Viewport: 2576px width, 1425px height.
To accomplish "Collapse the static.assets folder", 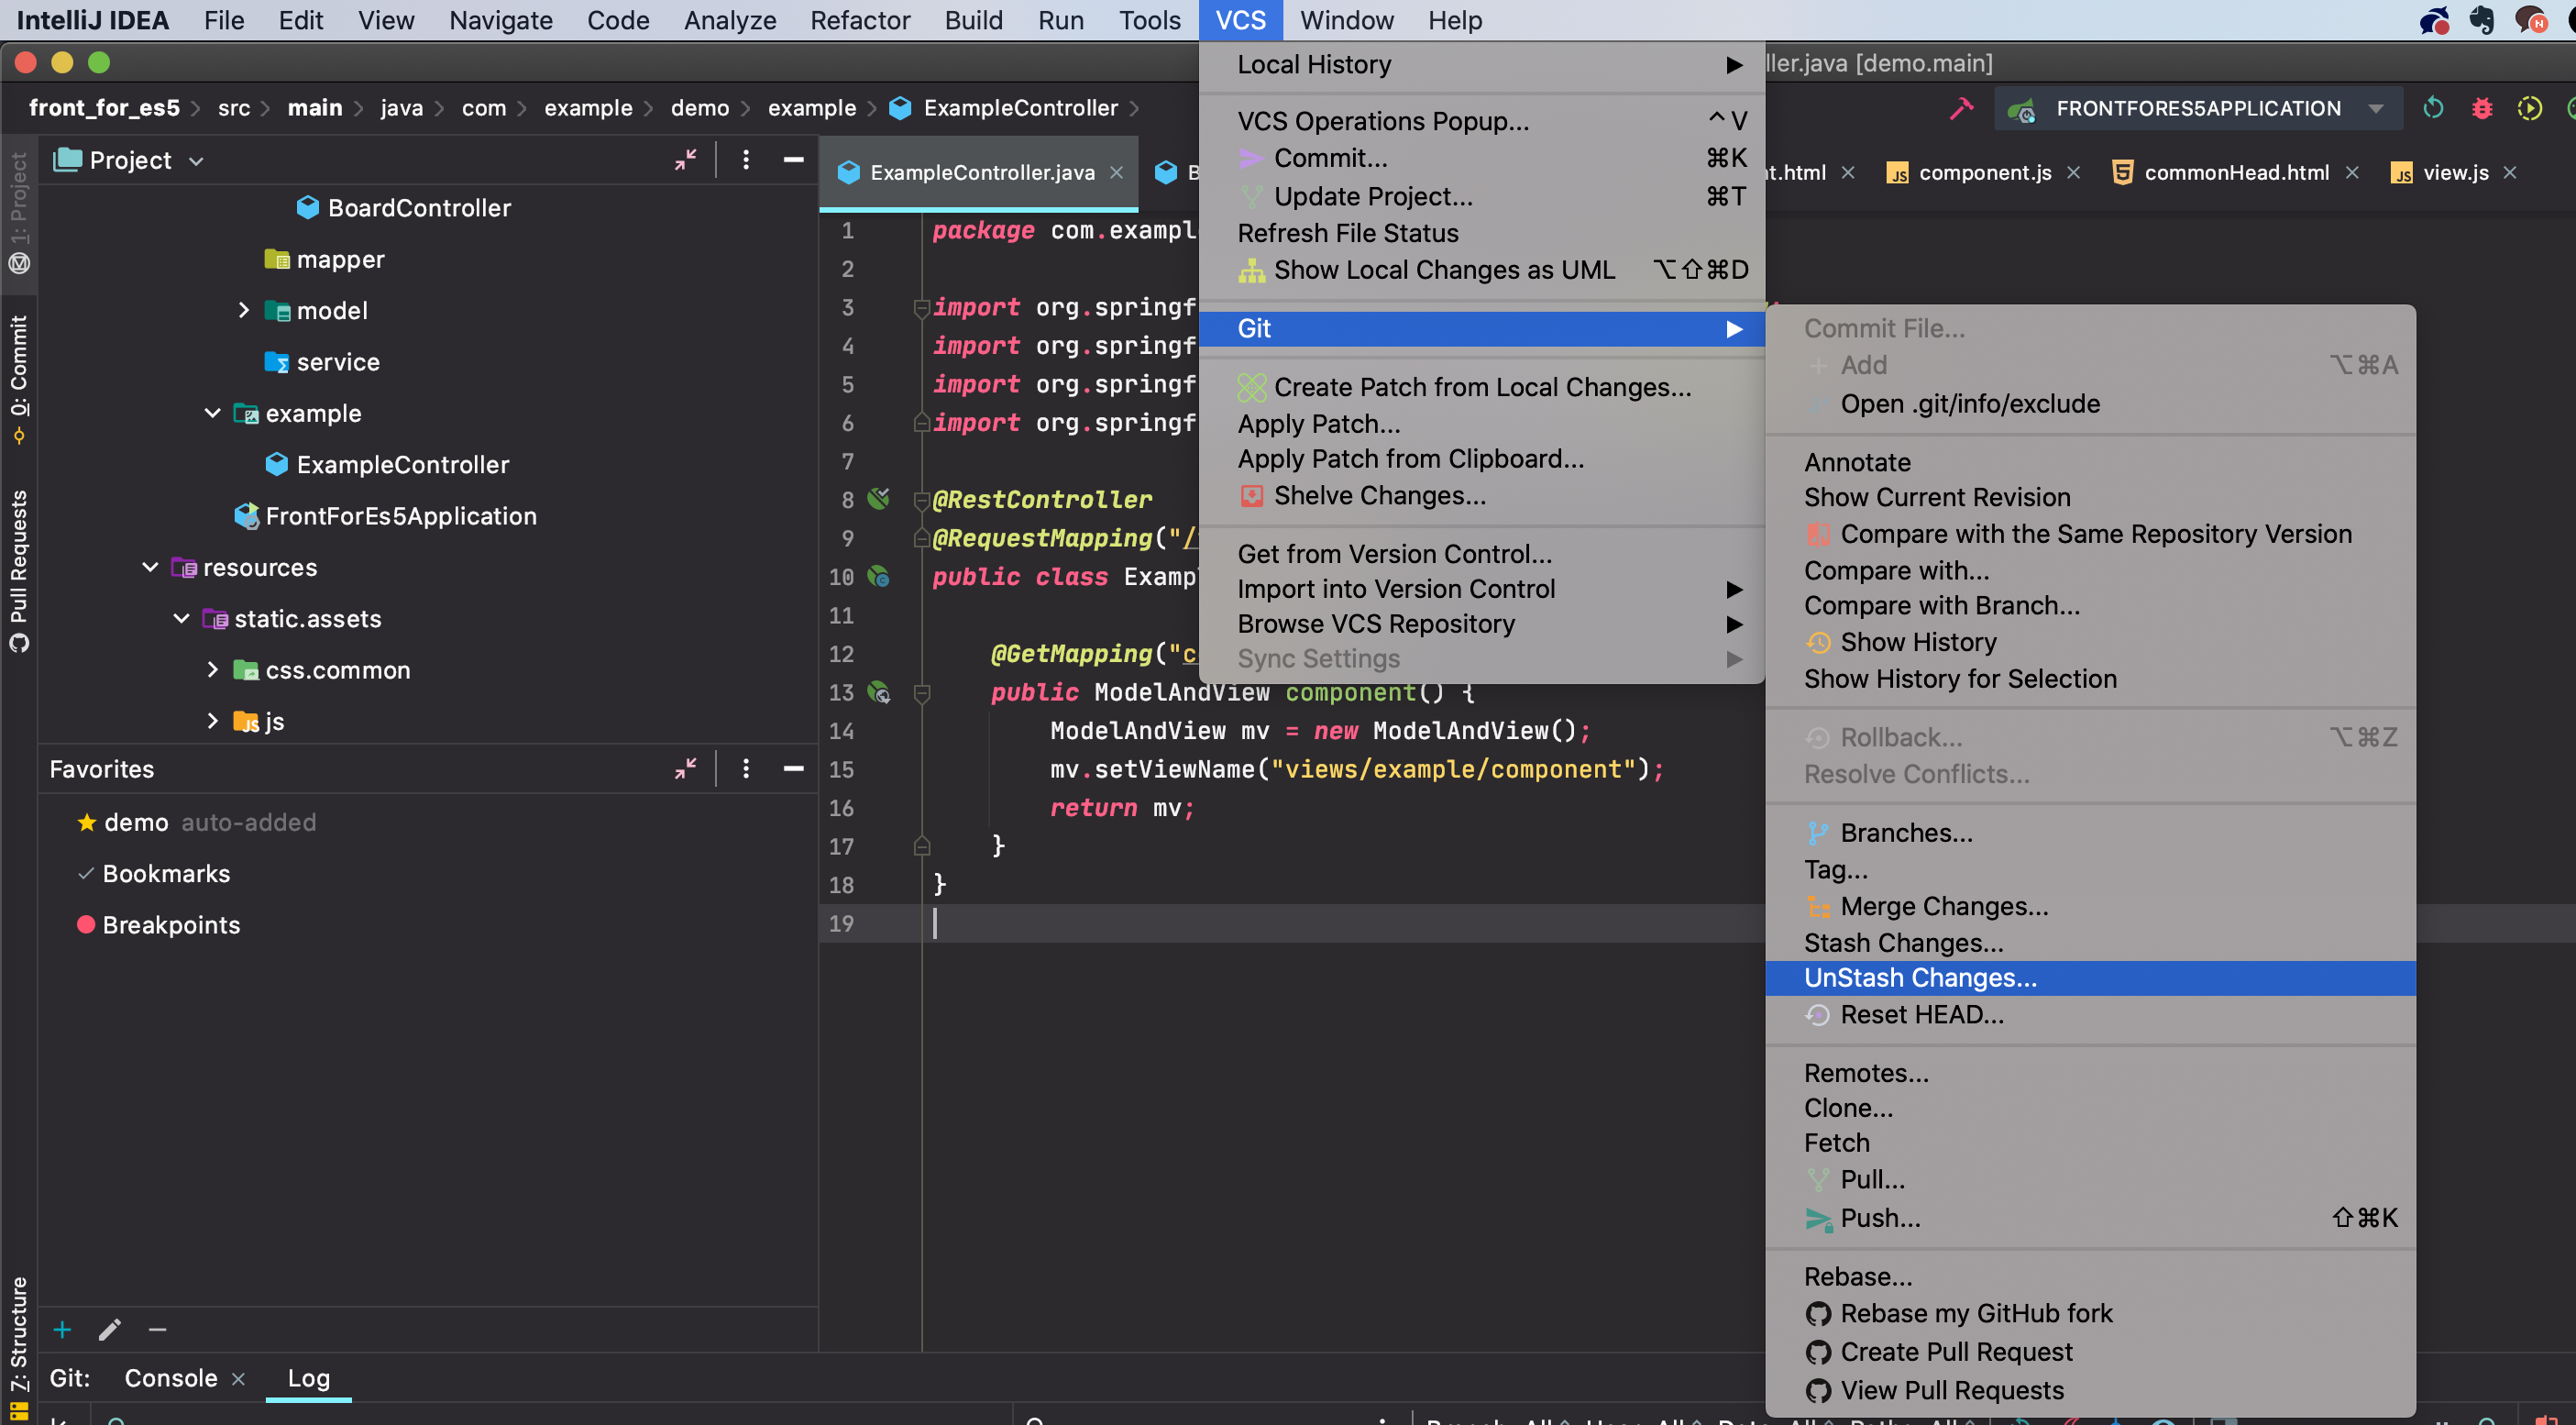I will click(x=181, y=618).
